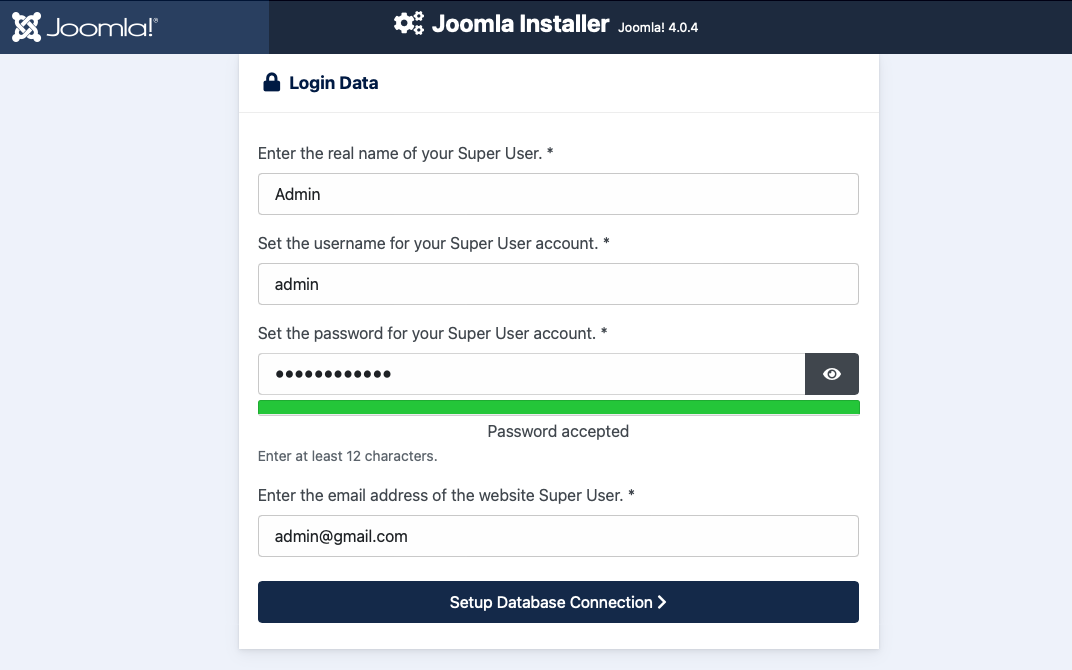Screen dimensions: 1072x670
Task: Click the email address field label
Action: pos(446,496)
